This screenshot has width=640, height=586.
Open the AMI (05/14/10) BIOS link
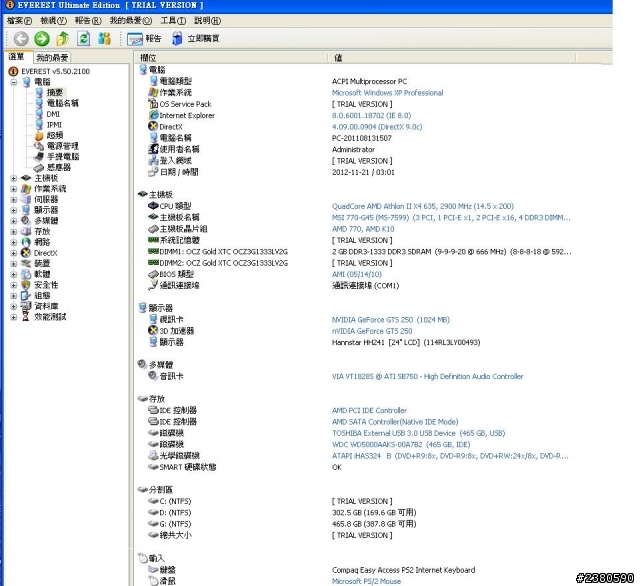coord(357,274)
